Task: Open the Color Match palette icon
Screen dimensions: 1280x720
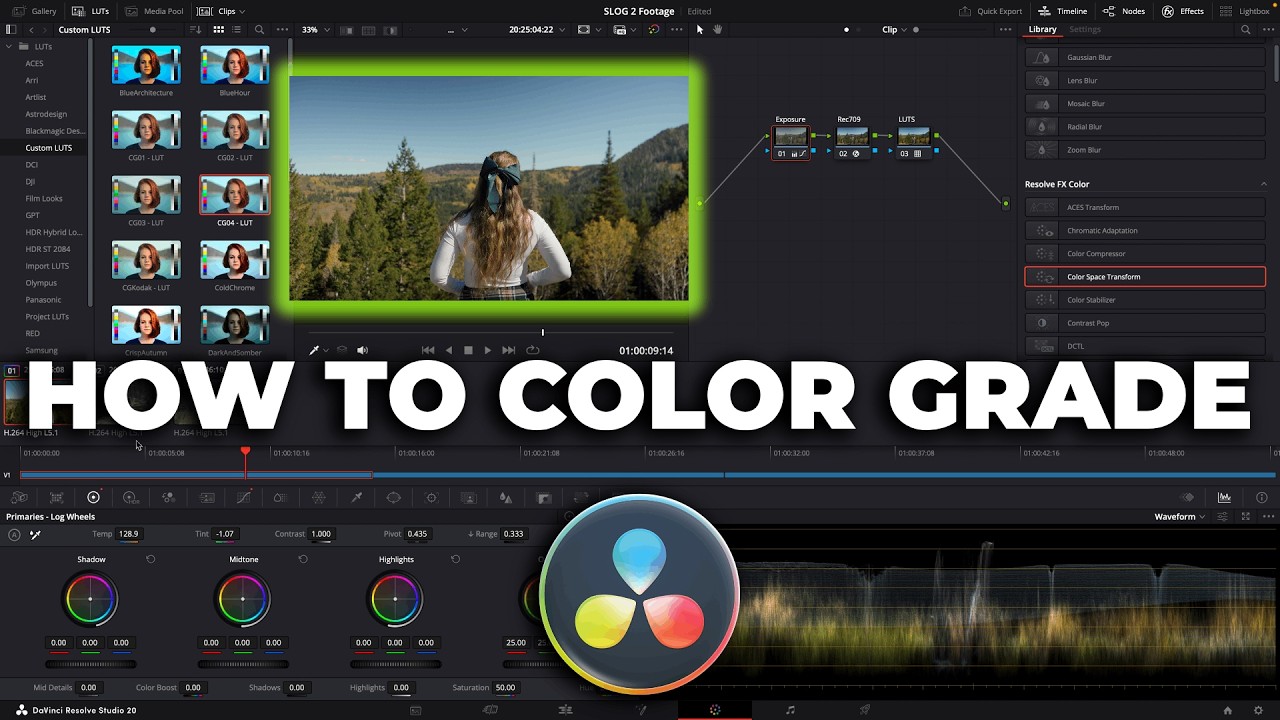Action: pyautogui.click(x=56, y=497)
